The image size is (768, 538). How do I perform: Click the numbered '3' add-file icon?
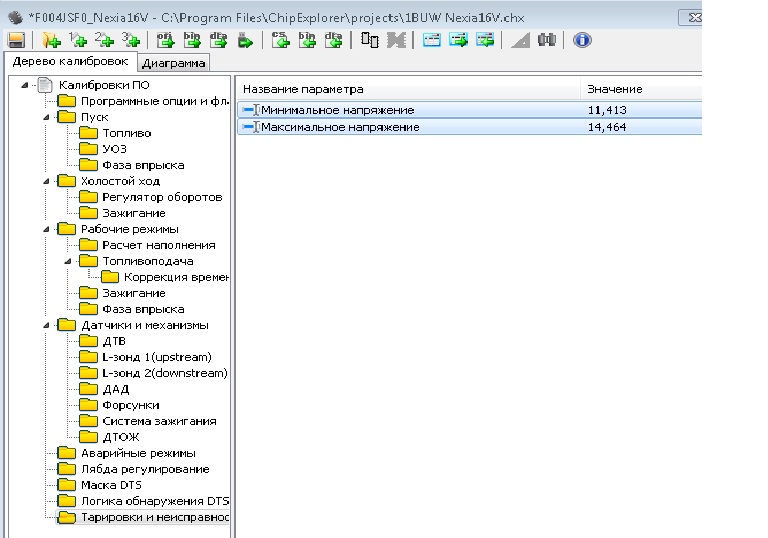(x=129, y=41)
